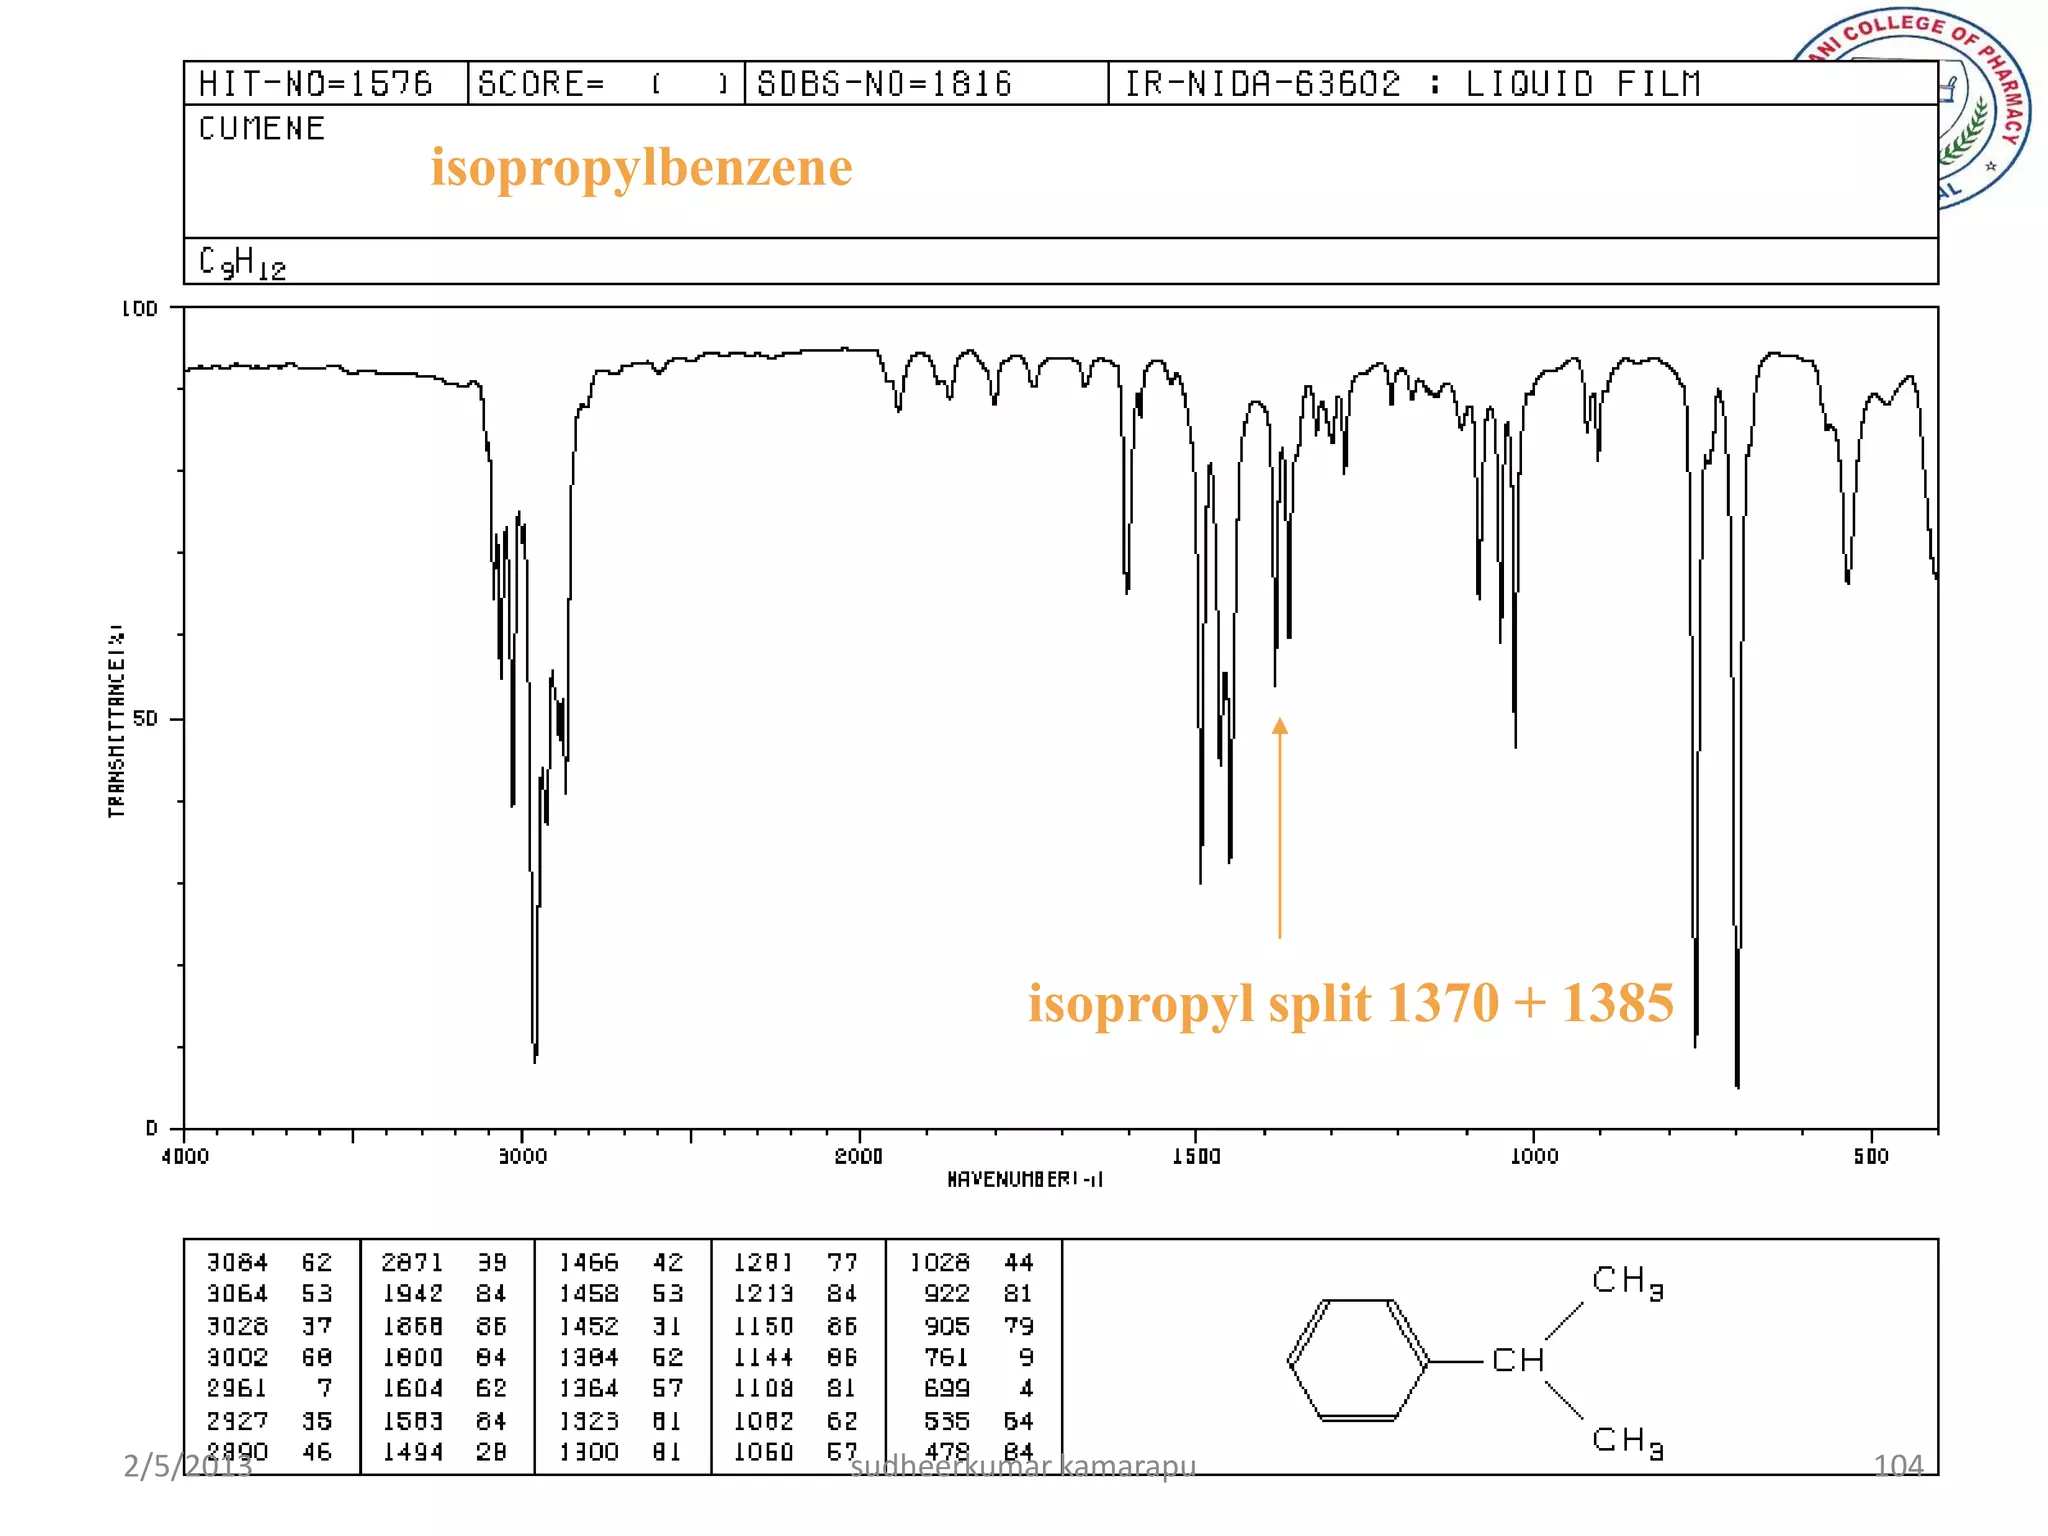Click the C9H12 molecular formula
Image resolution: width=2048 pixels, height=1536 pixels.
[242, 262]
